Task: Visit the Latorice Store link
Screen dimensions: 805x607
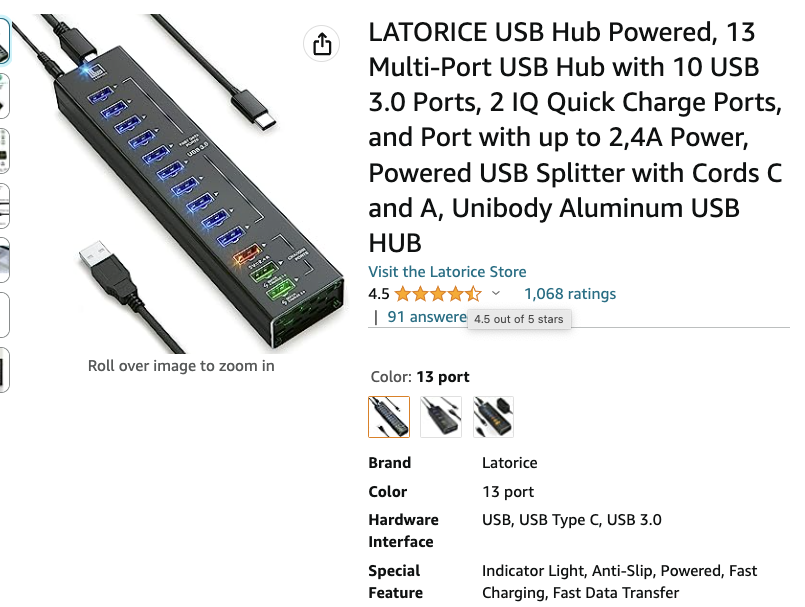Action: tap(447, 272)
